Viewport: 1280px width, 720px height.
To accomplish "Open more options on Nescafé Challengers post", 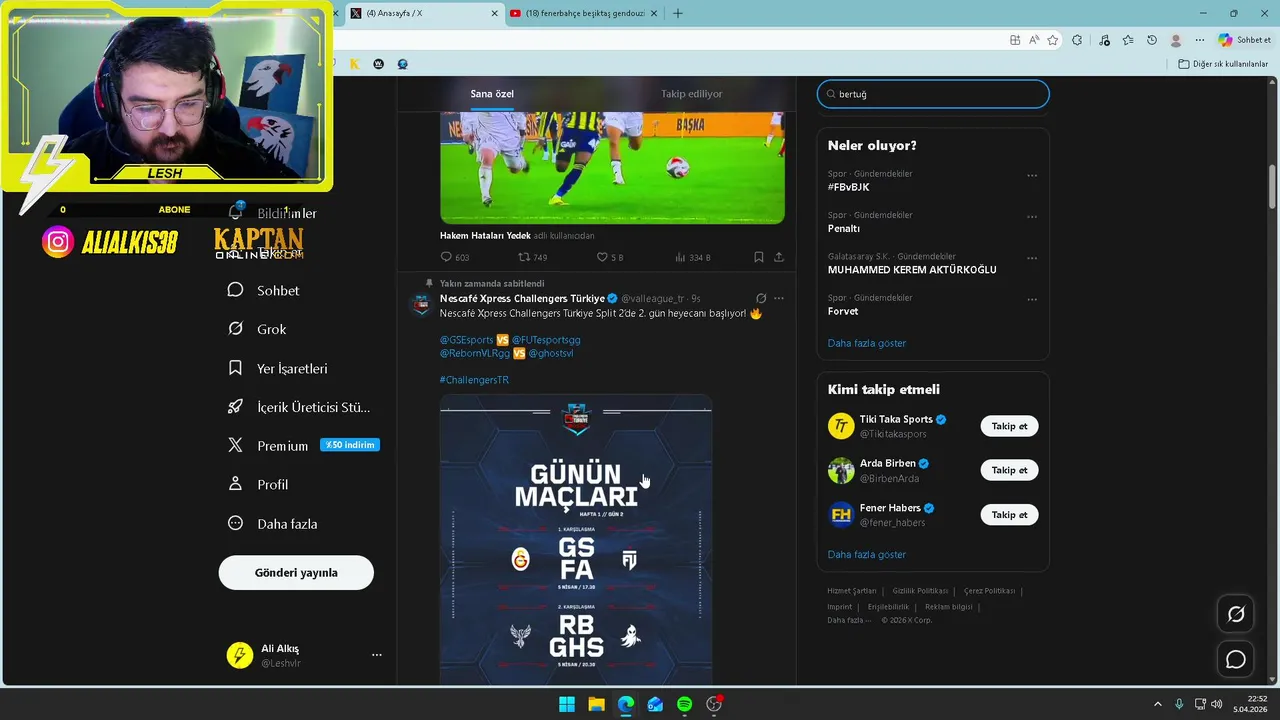I will pos(779,298).
